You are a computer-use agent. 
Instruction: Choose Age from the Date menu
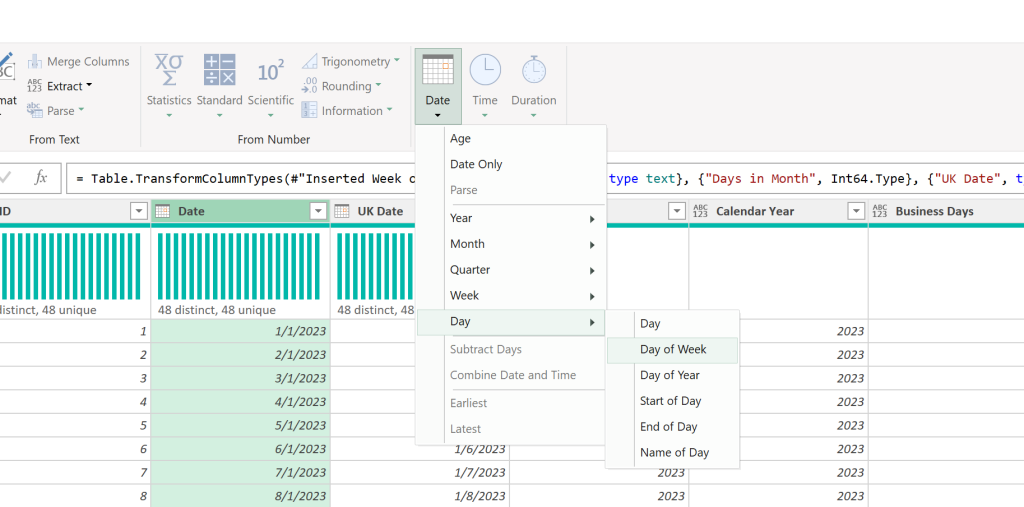[x=511, y=139]
